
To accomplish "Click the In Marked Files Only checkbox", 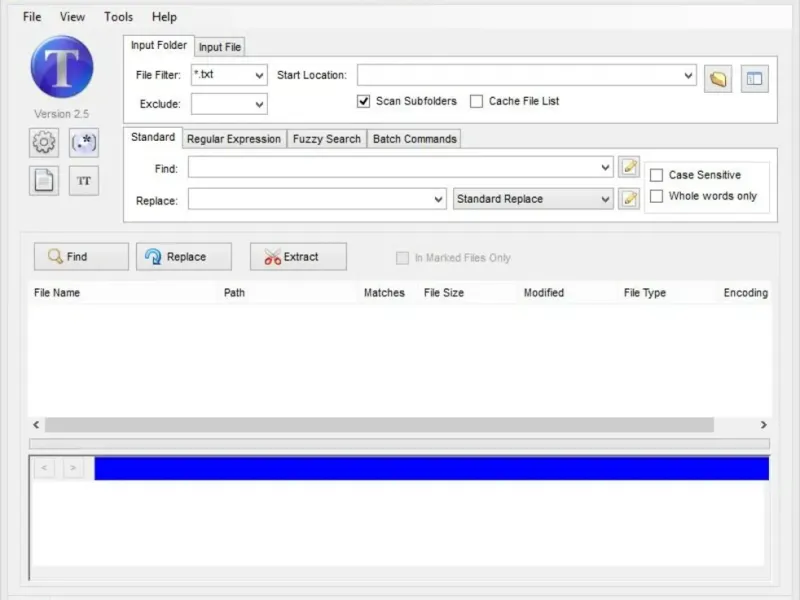I will tap(402, 258).
